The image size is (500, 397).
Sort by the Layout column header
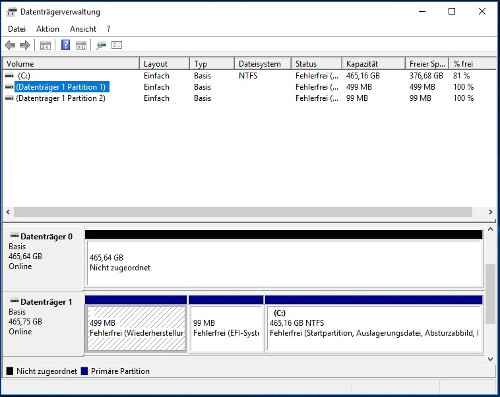[x=165, y=64]
